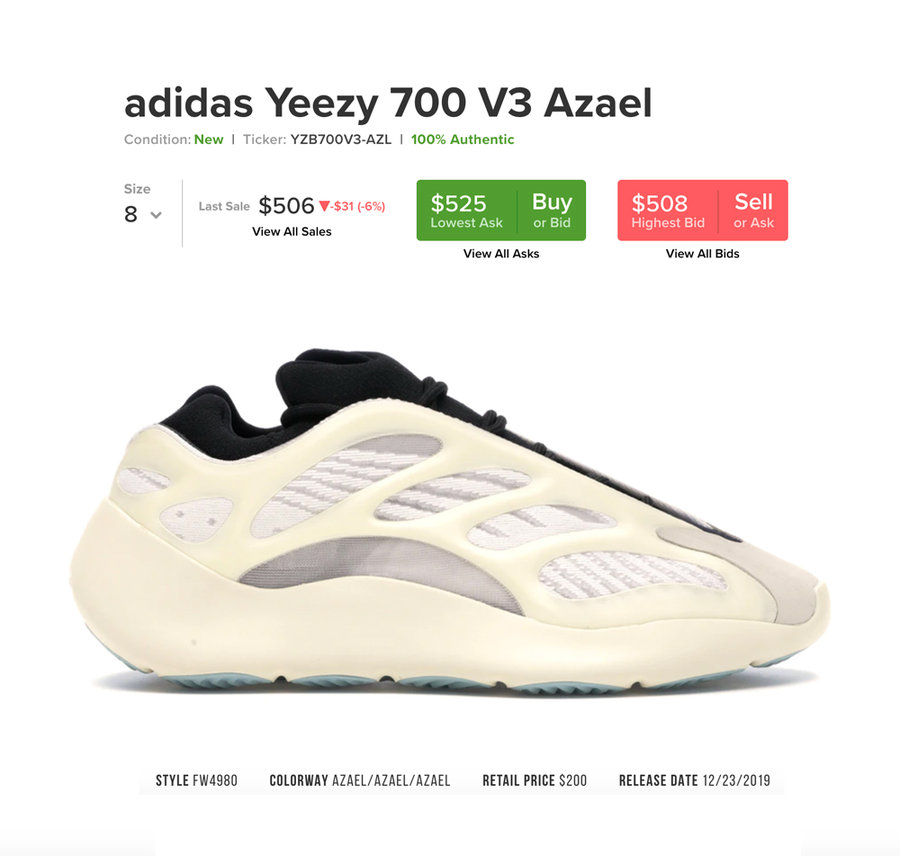Click the adidas Yeezy 700 V3 Azael title
The width and height of the screenshot is (900, 856).
coord(388,103)
